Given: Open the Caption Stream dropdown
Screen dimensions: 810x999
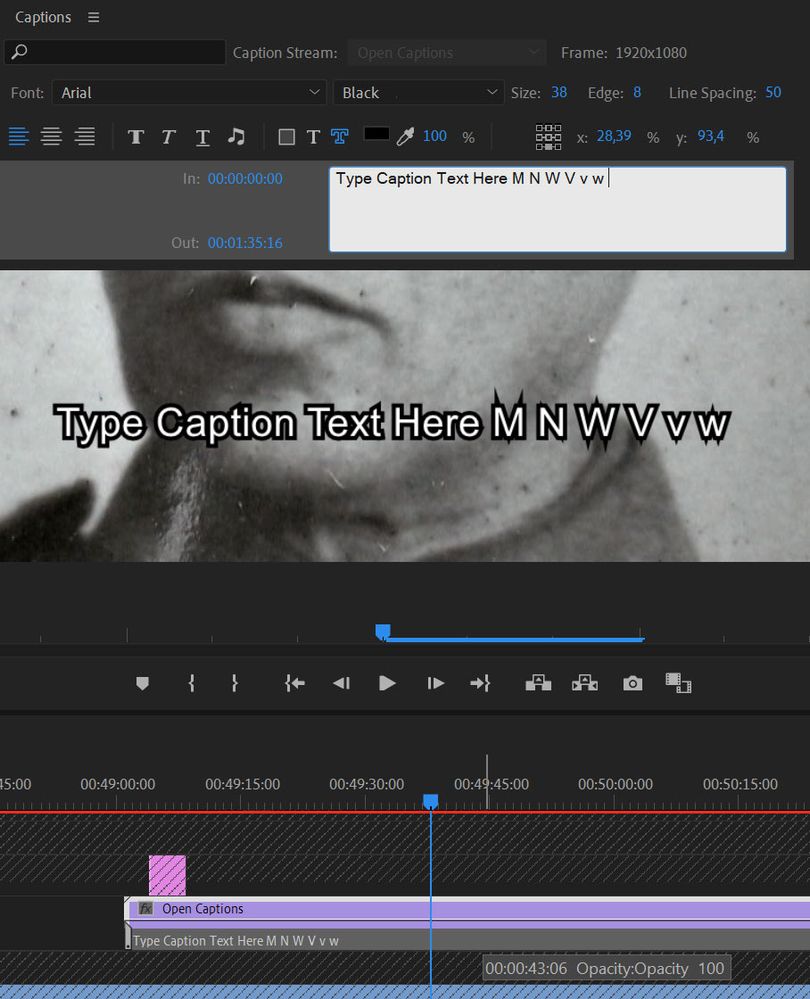Looking at the screenshot, I should point(446,52).
